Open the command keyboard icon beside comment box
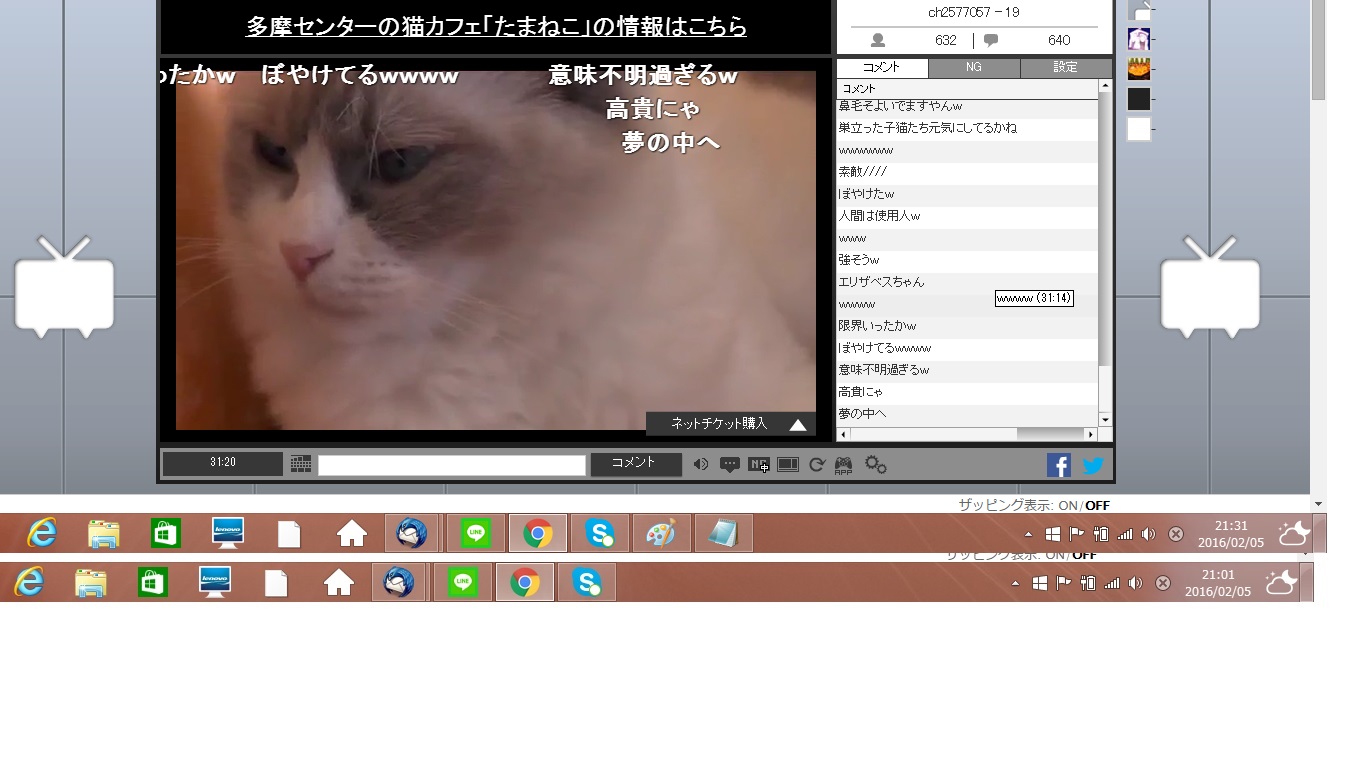Image resolution: width=1366 pixels, height=768 pixels. tap(301, 464)
